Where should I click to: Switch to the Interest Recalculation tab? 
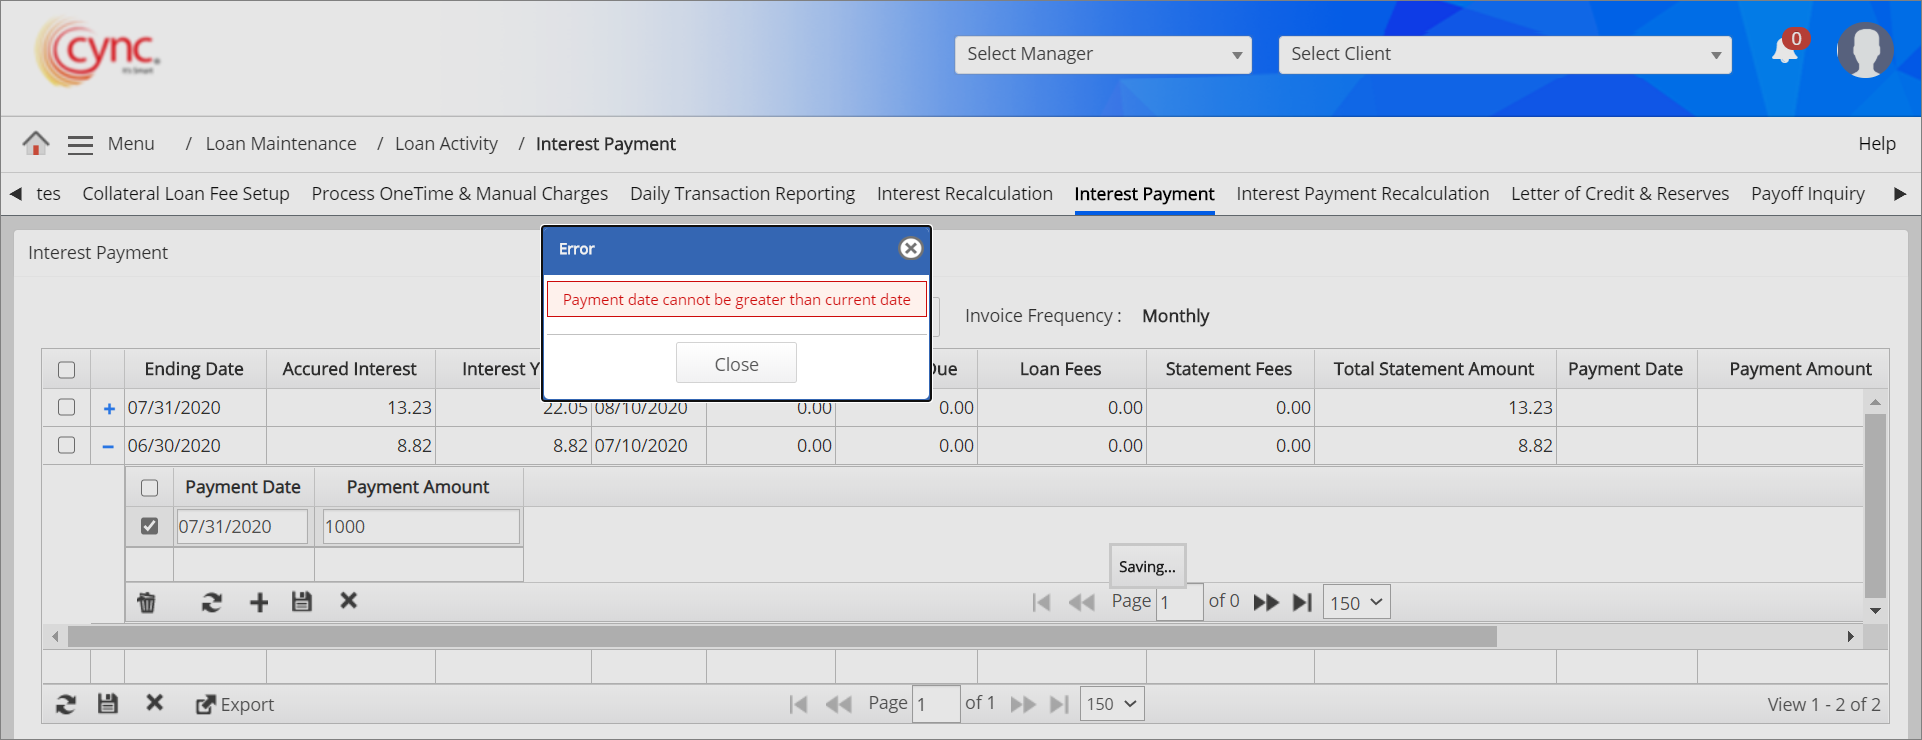(x=964, y=194)
